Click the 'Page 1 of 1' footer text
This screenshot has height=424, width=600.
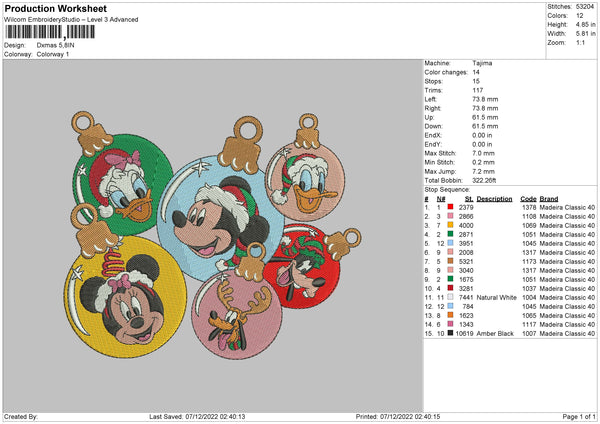(579, 416)
